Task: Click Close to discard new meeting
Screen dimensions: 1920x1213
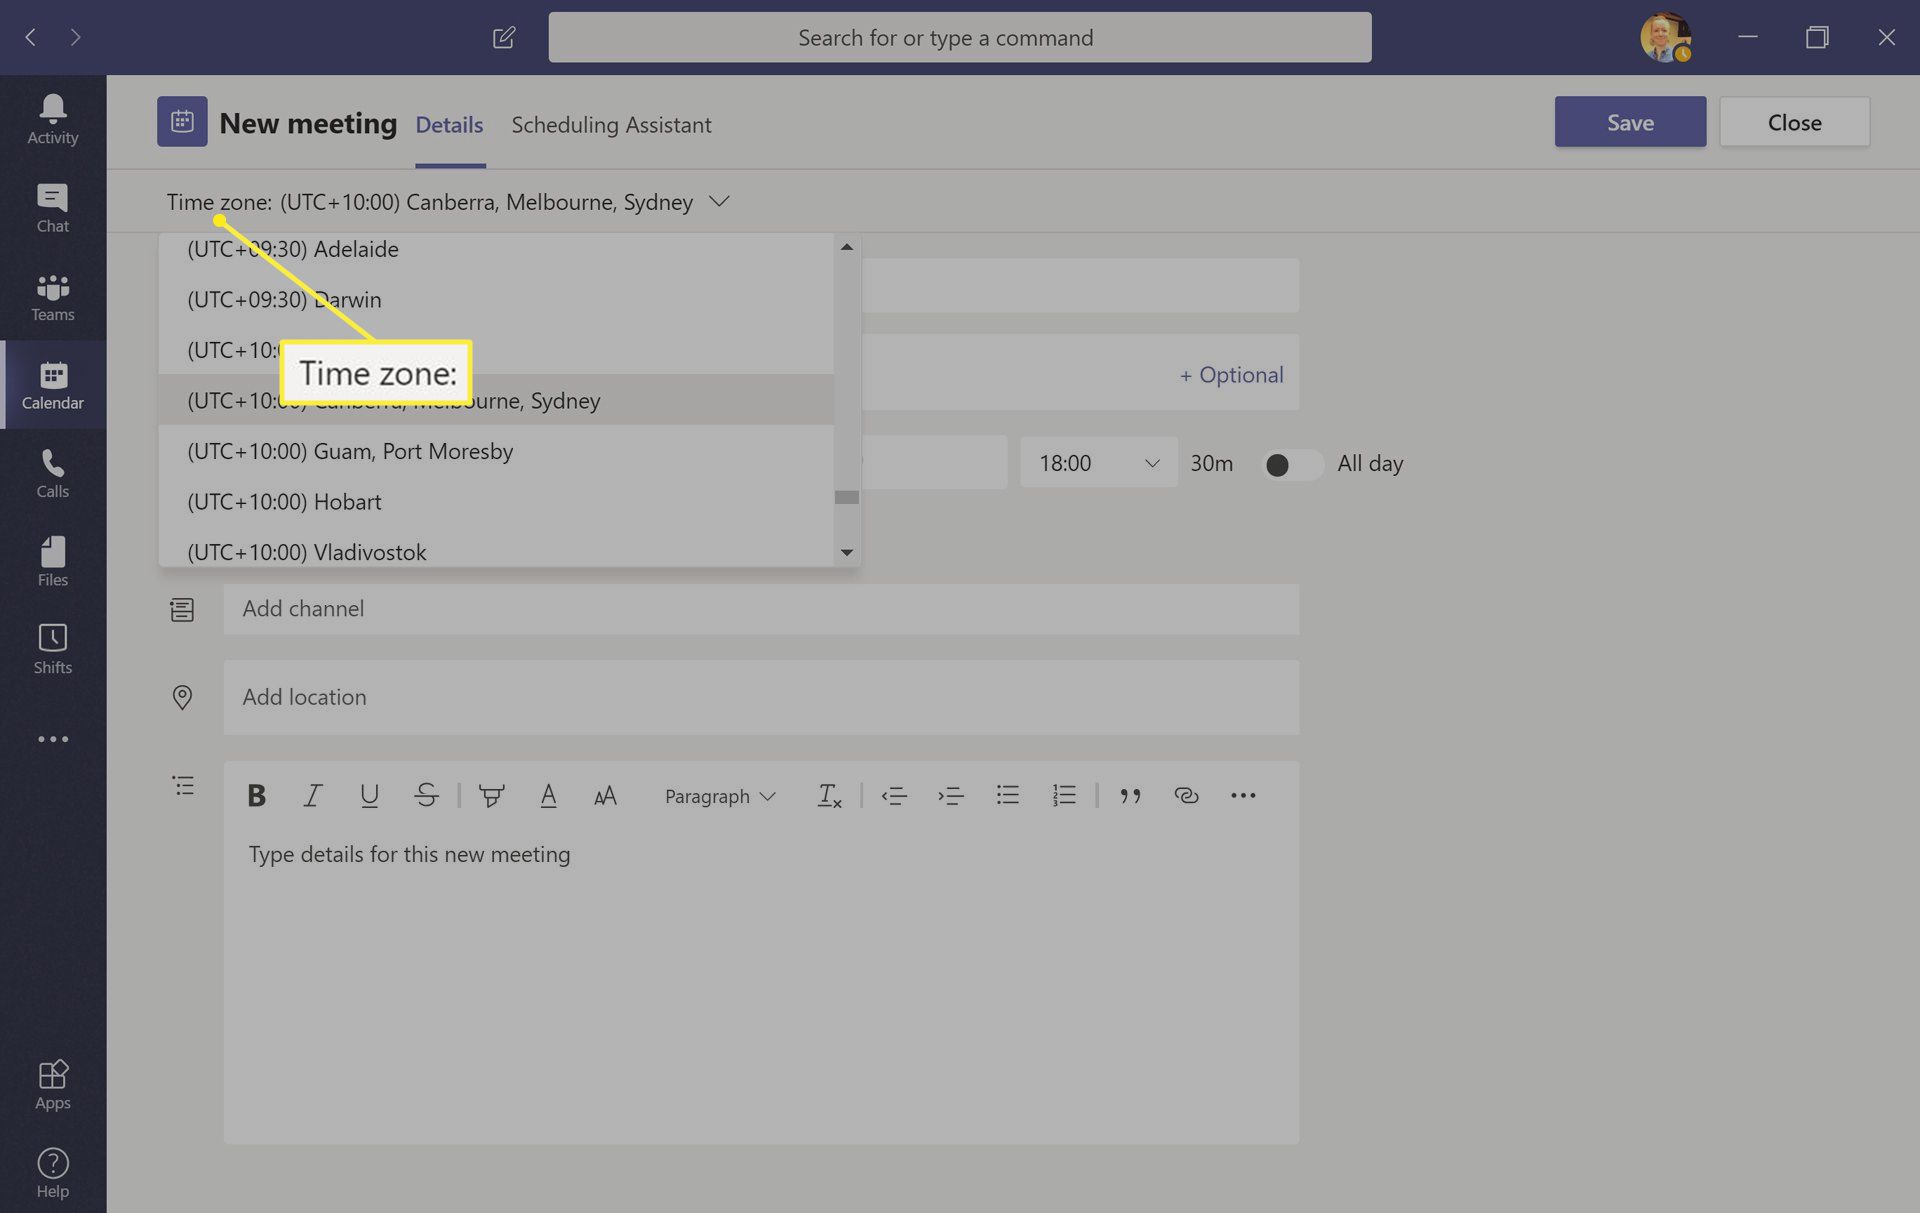Action: point(1793,122)
